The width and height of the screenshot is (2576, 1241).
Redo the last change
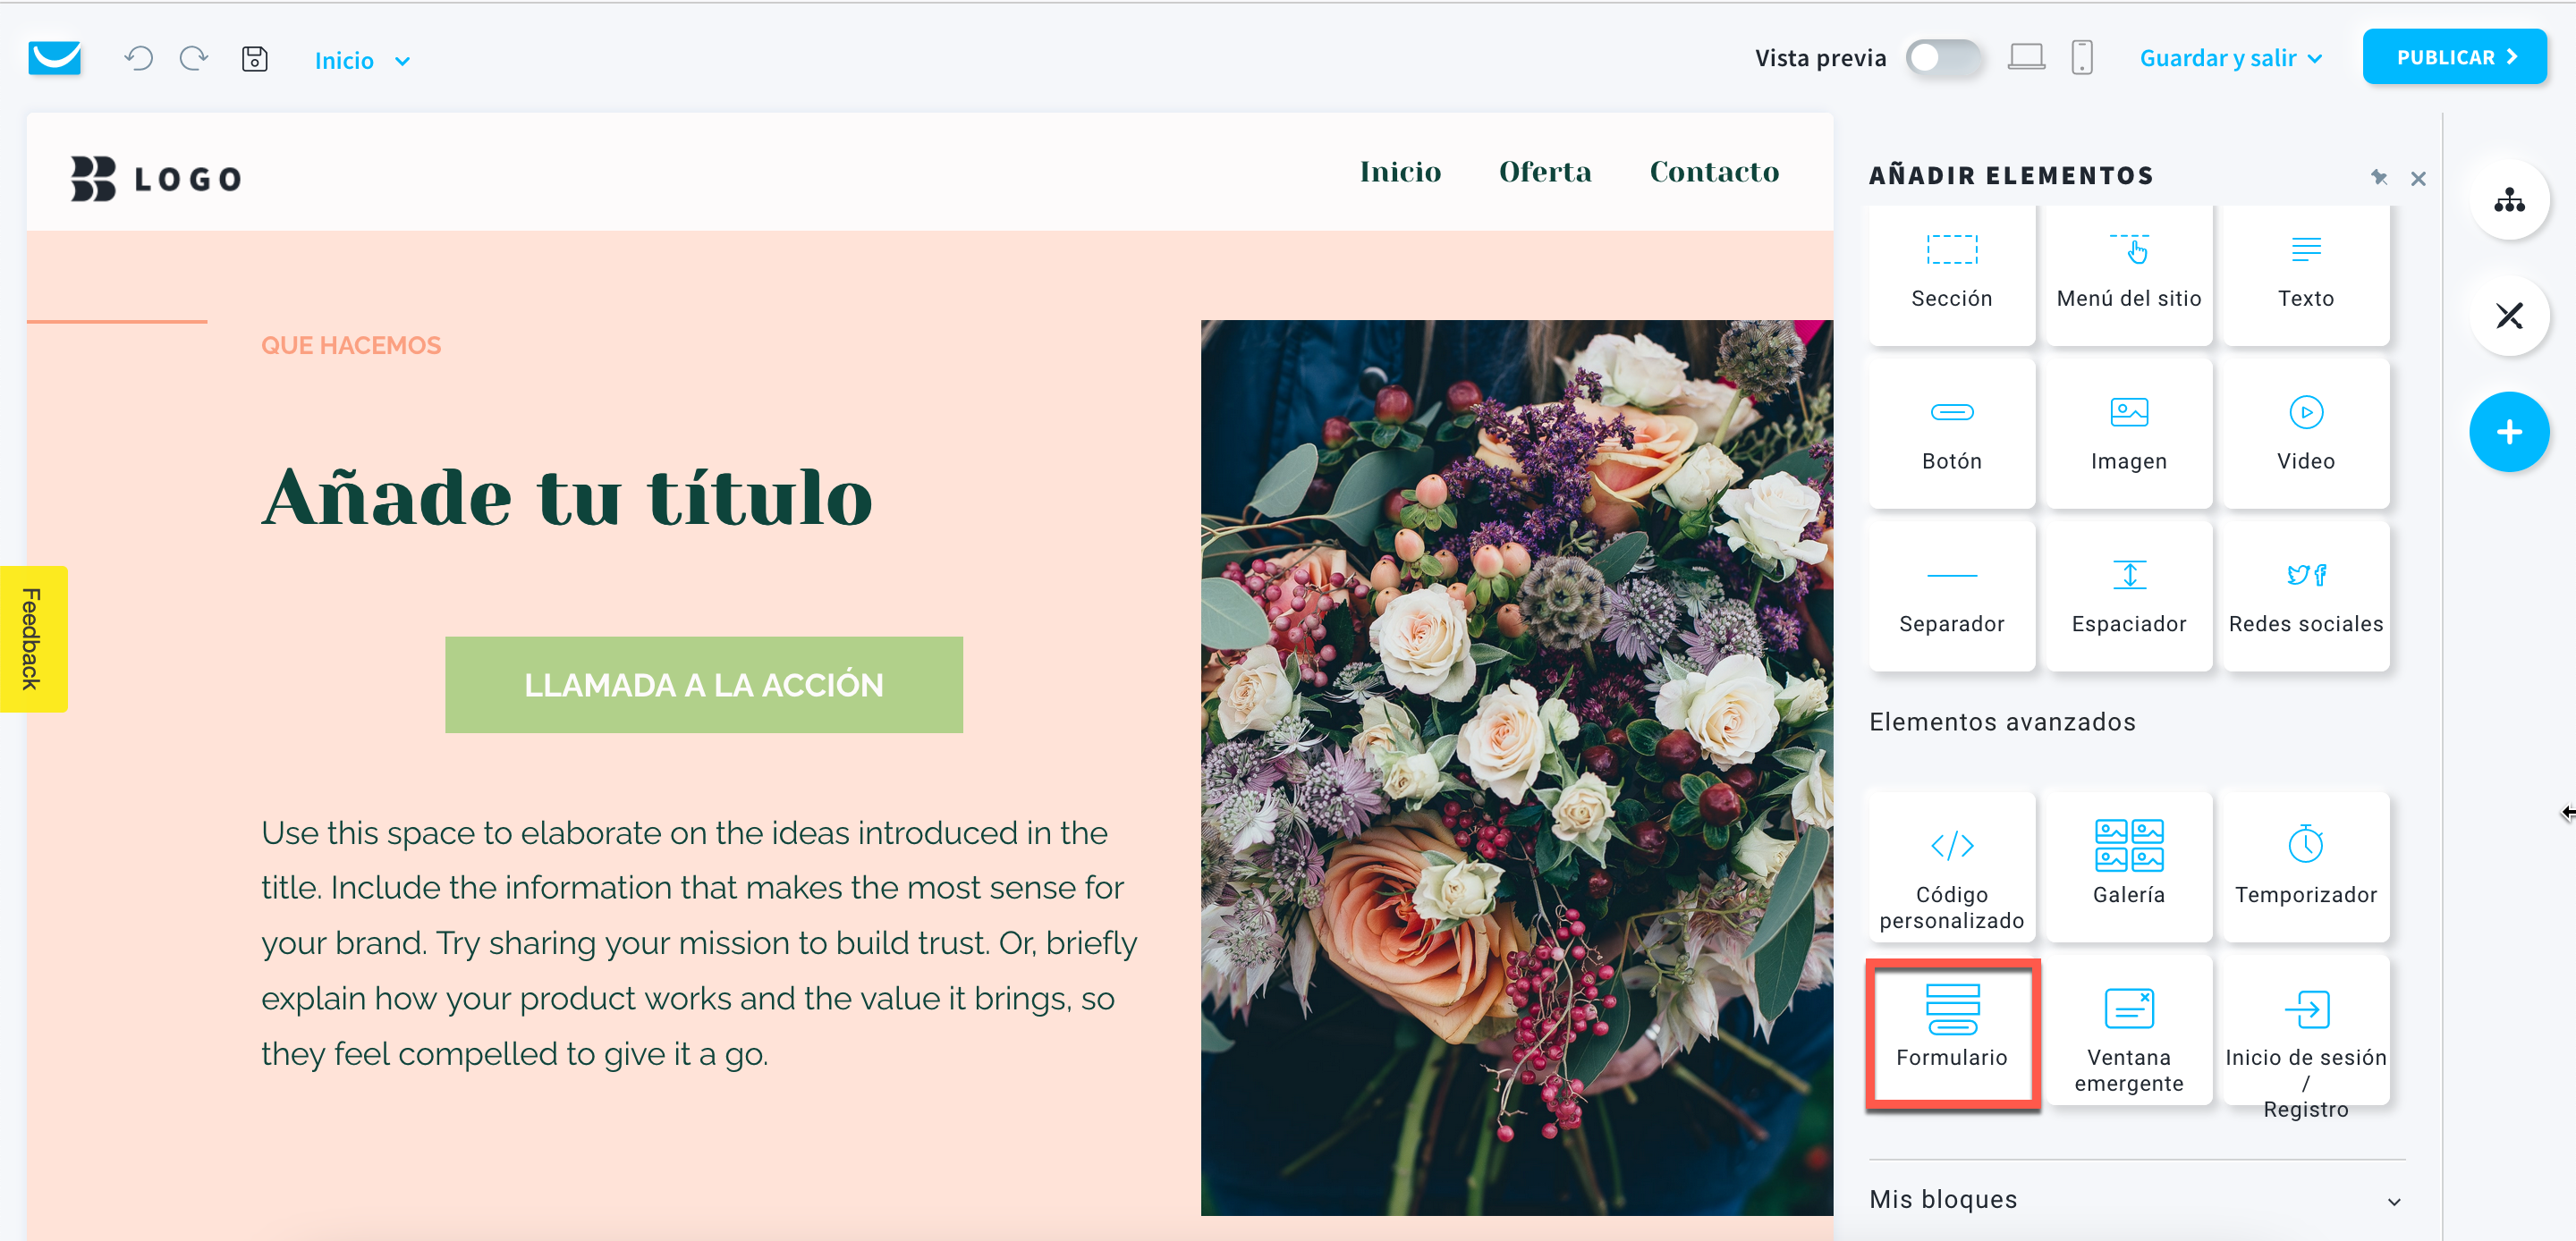tap(194, 58)
